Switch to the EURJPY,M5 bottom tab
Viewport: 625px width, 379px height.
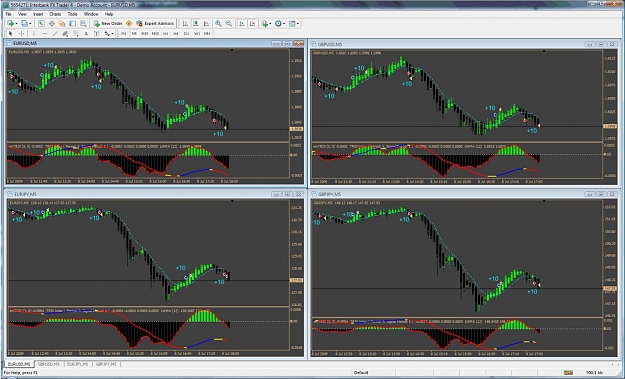[x=77, y=364]
